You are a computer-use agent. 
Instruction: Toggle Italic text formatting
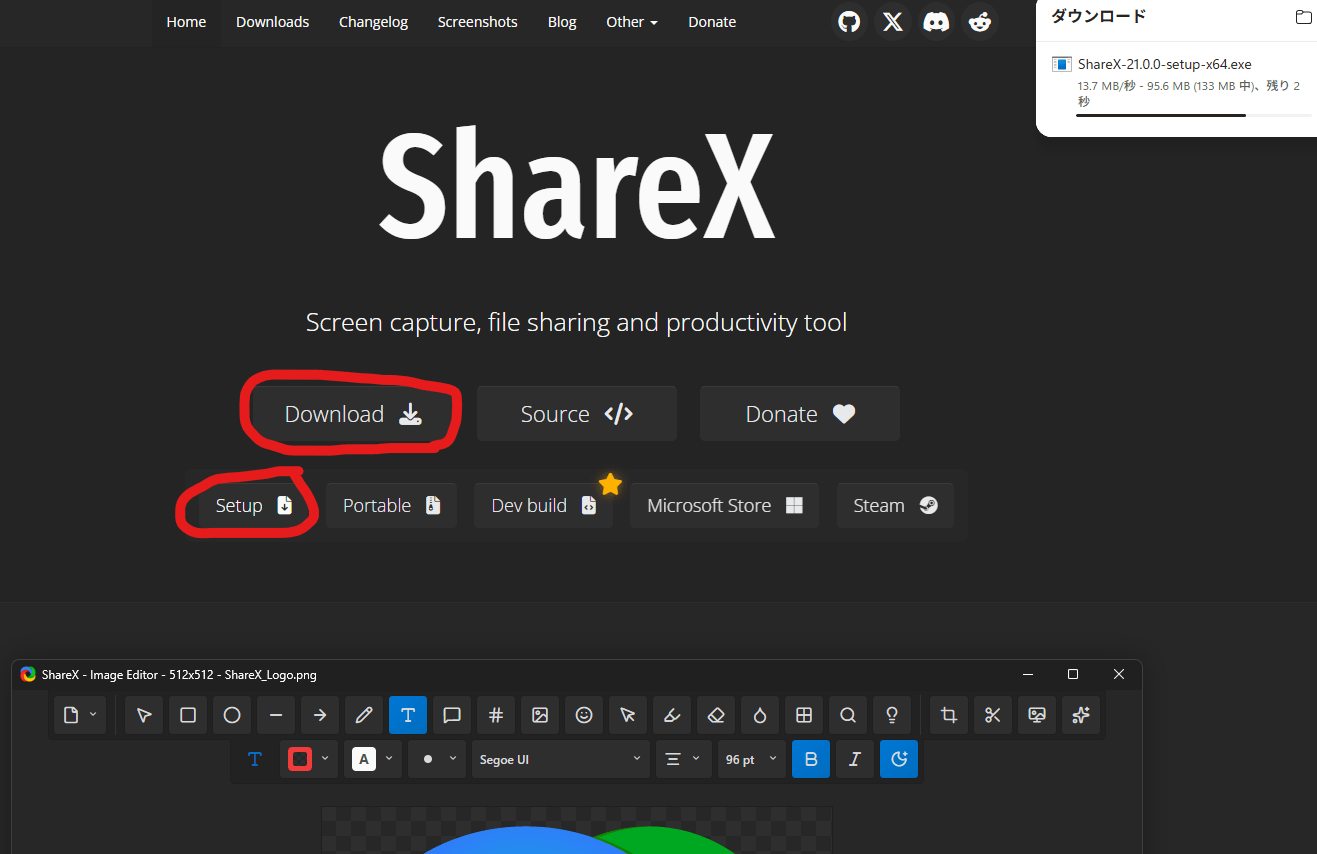[x=855, y=760]
